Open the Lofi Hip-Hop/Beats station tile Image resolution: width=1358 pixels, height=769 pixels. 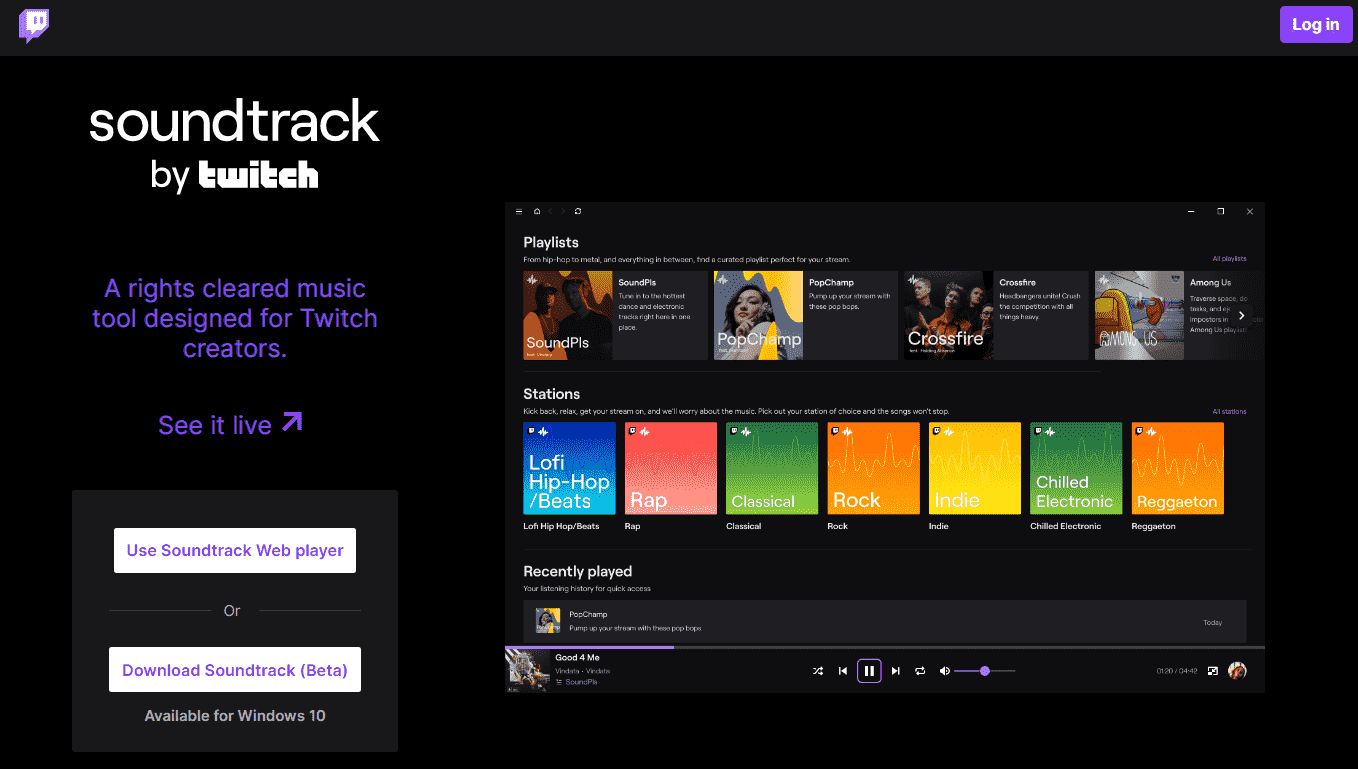pyautogui.click(x=570, y=468)
